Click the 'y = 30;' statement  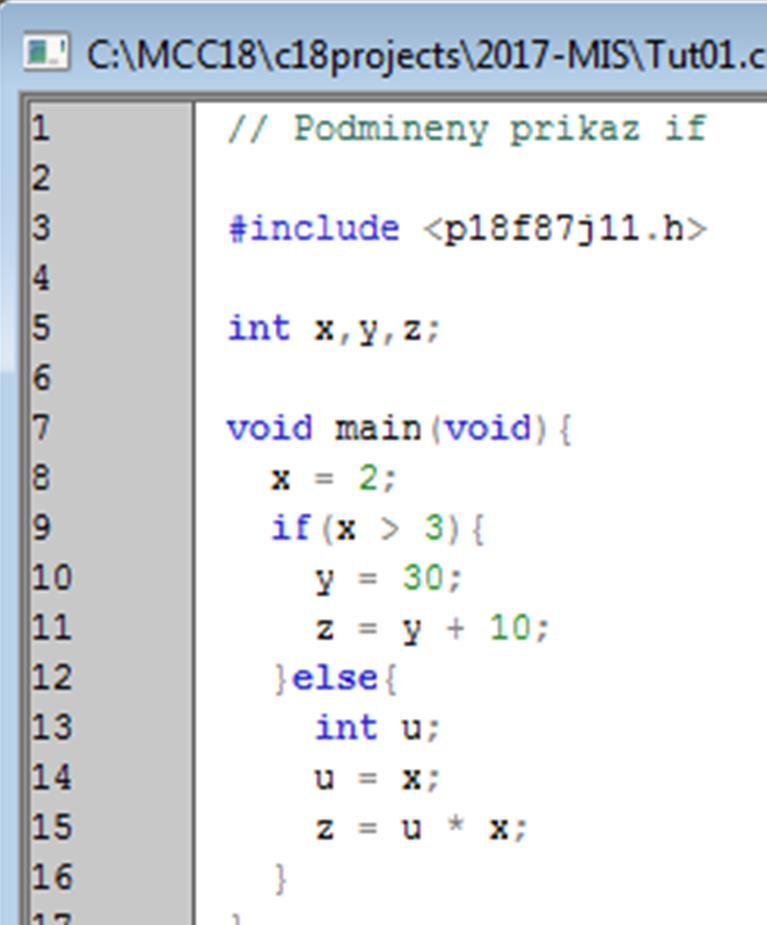(388, 578)
